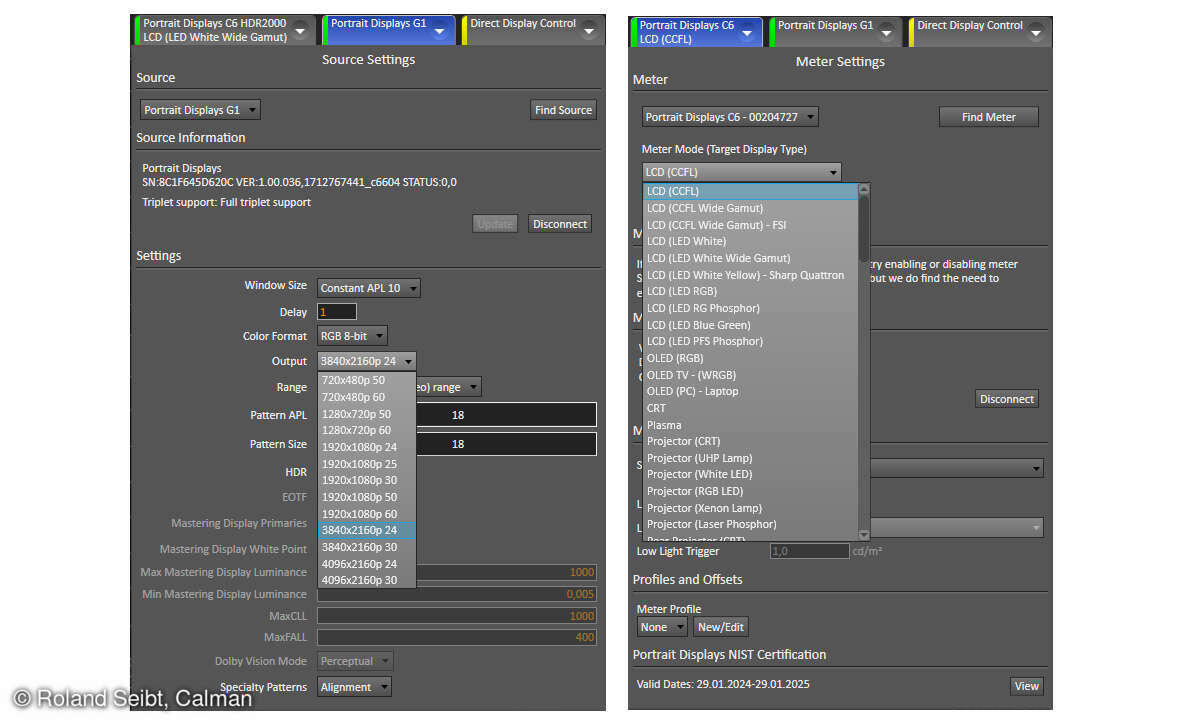Select LCD (LED White Yellow) - Sharp Quattron mode
1200x720 pixels.
[750, 275]
